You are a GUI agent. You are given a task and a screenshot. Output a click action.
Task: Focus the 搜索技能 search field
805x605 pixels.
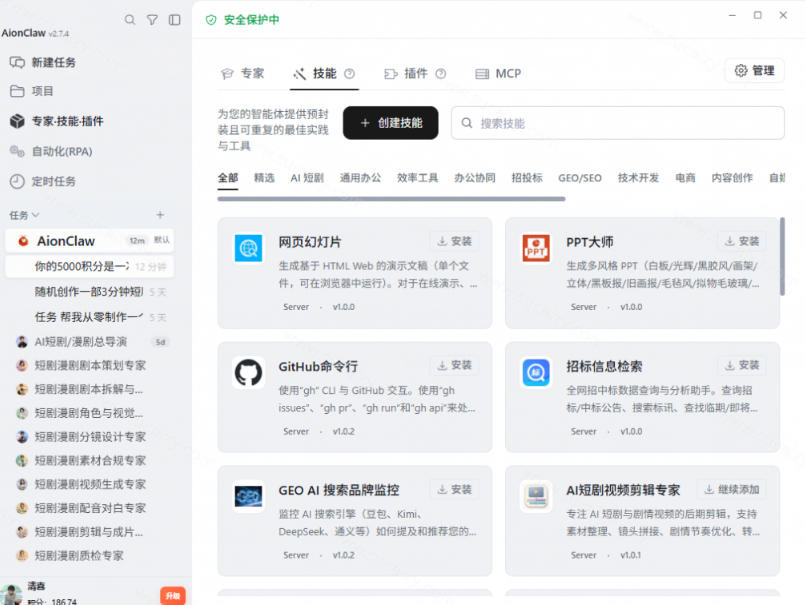point(618,123)
